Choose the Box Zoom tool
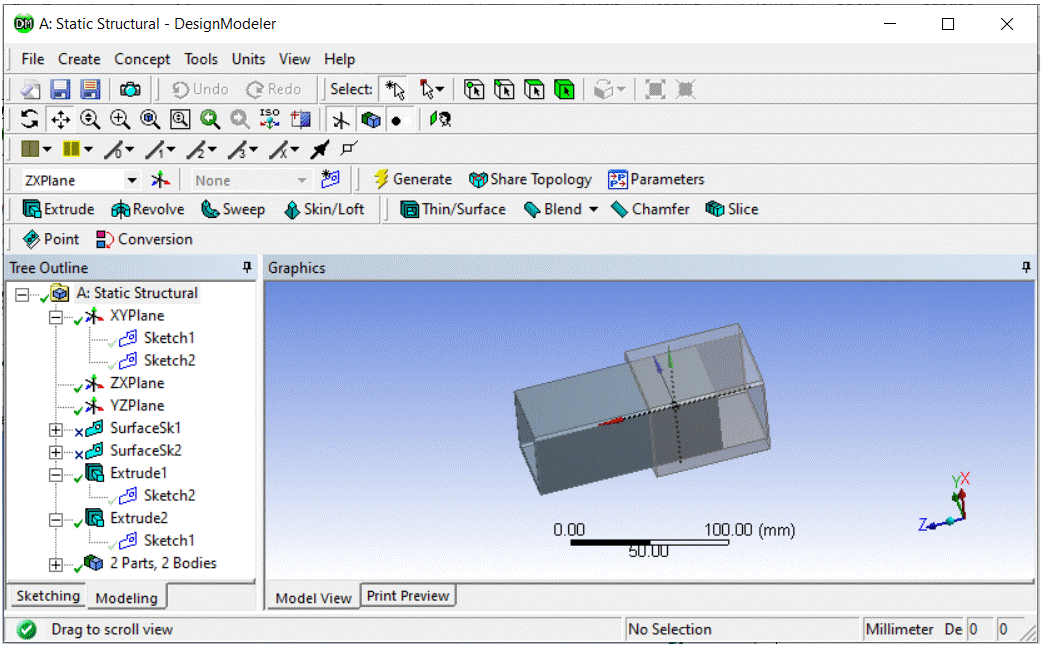1042x645 pixels. [120, 120]
